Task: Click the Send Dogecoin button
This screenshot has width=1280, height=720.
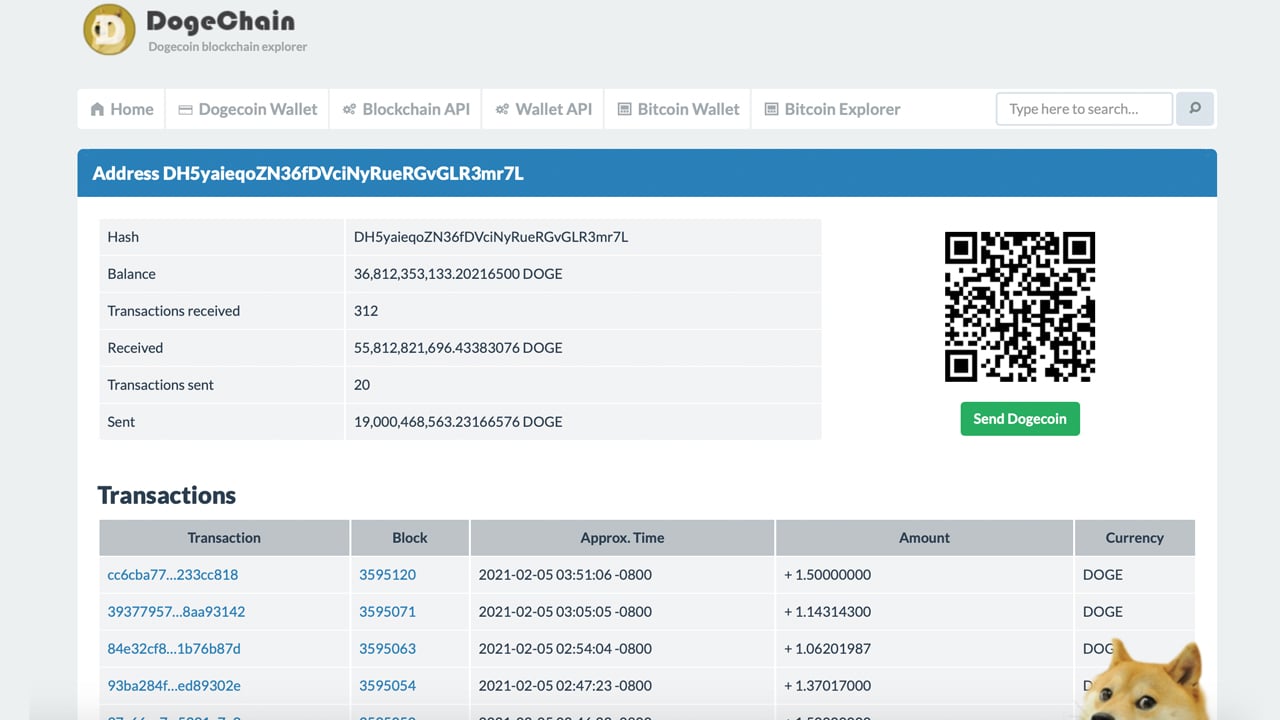Action: tap(1020, 419)
